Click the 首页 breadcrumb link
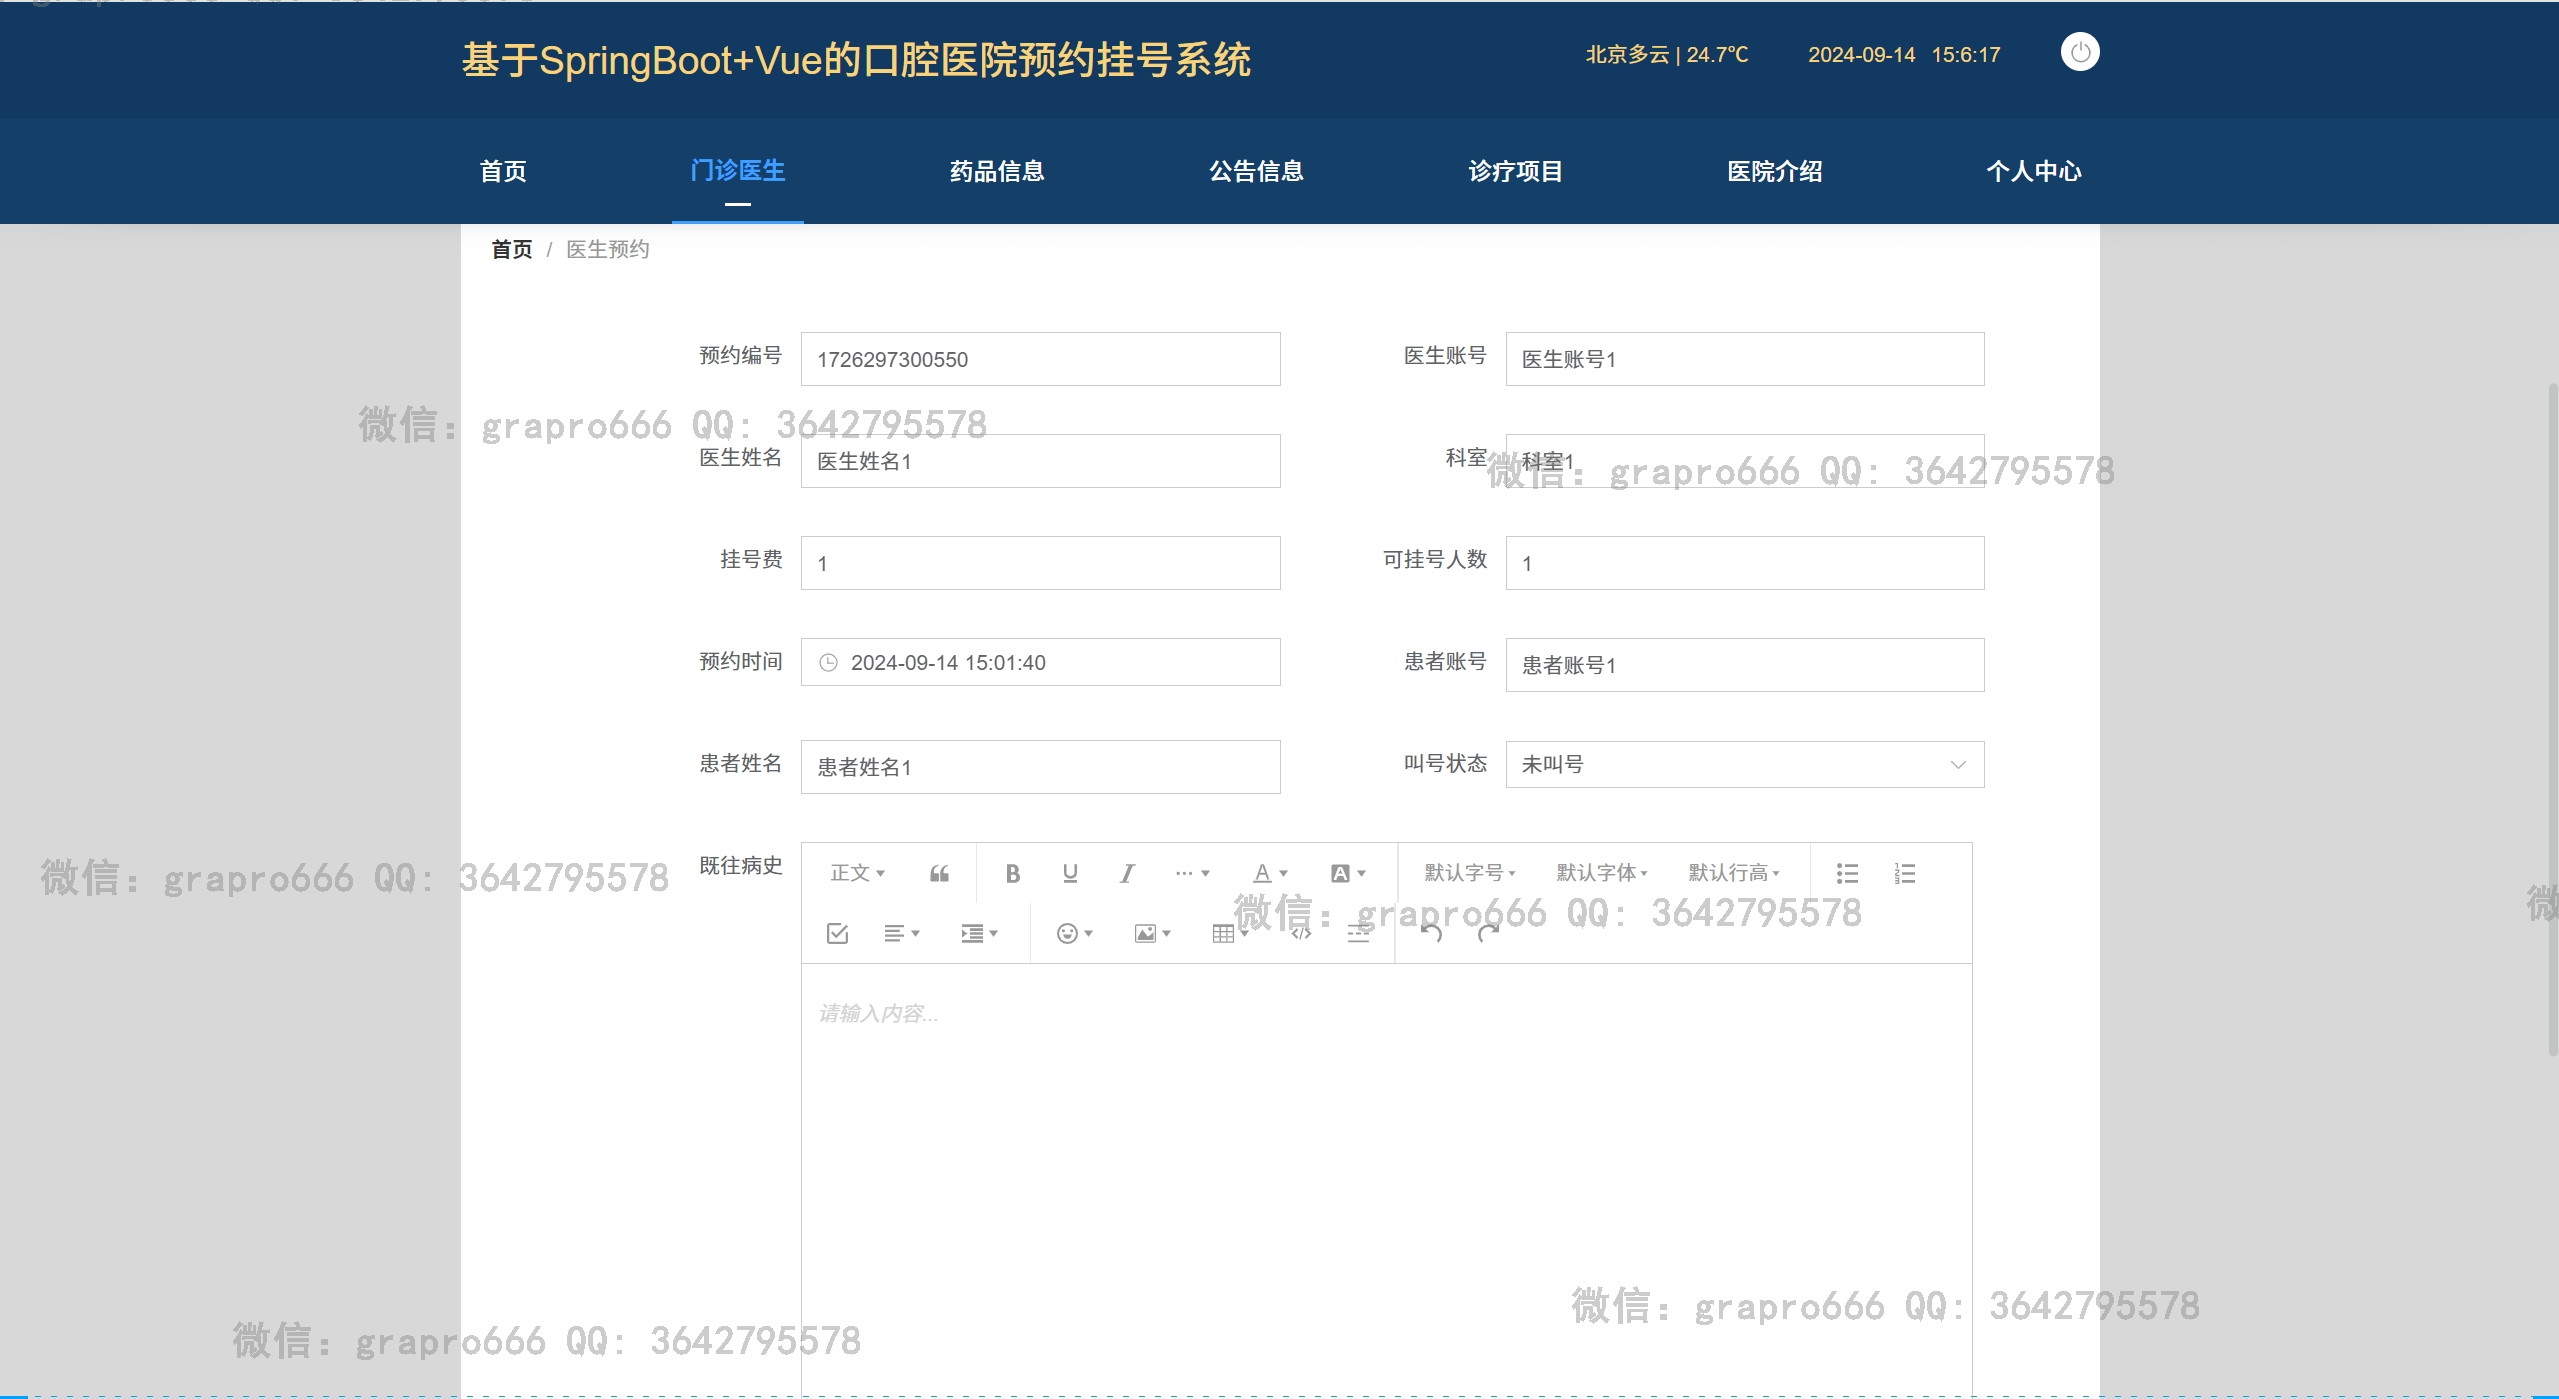This screenshot has height=1399, width=2559. click(511, 249)
